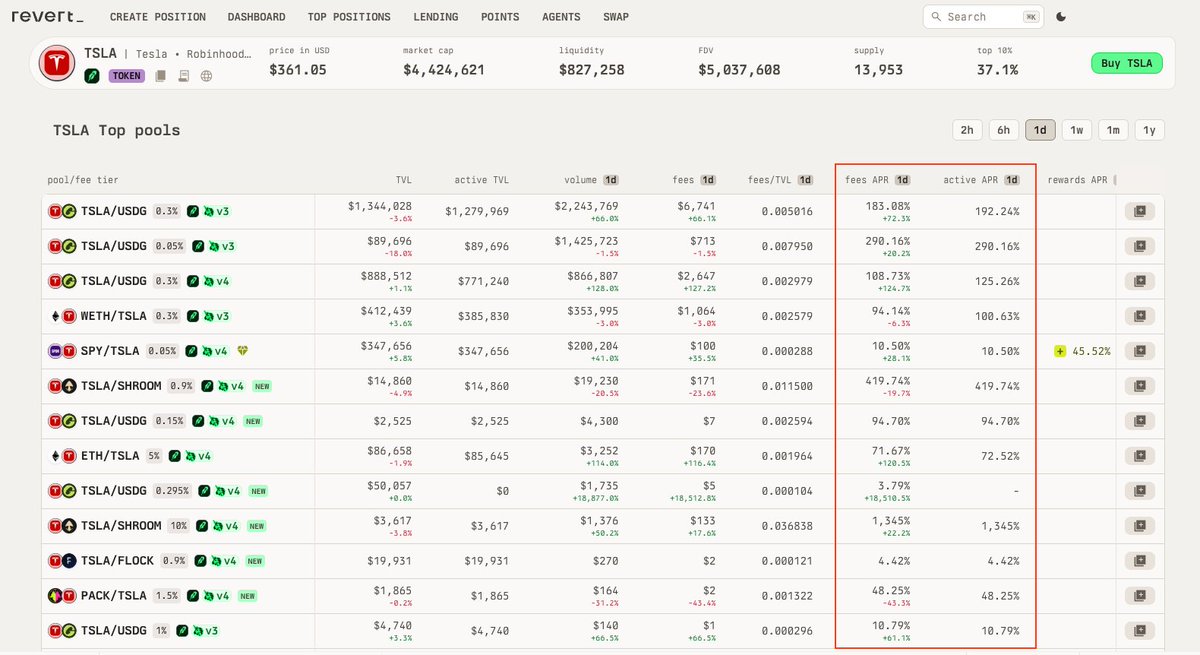Open the CREATE POSITION page
This screenshot has width=1200, height=655.
[x=158, y=17]
